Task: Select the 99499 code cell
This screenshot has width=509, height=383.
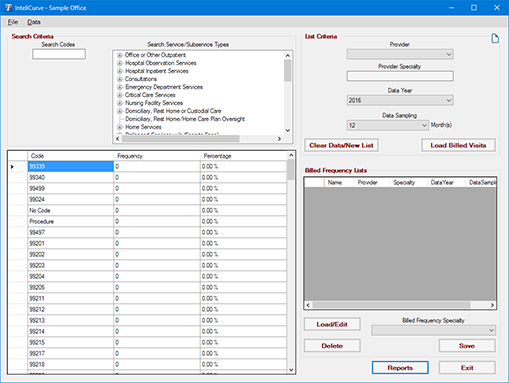Action: pos(70,188)
